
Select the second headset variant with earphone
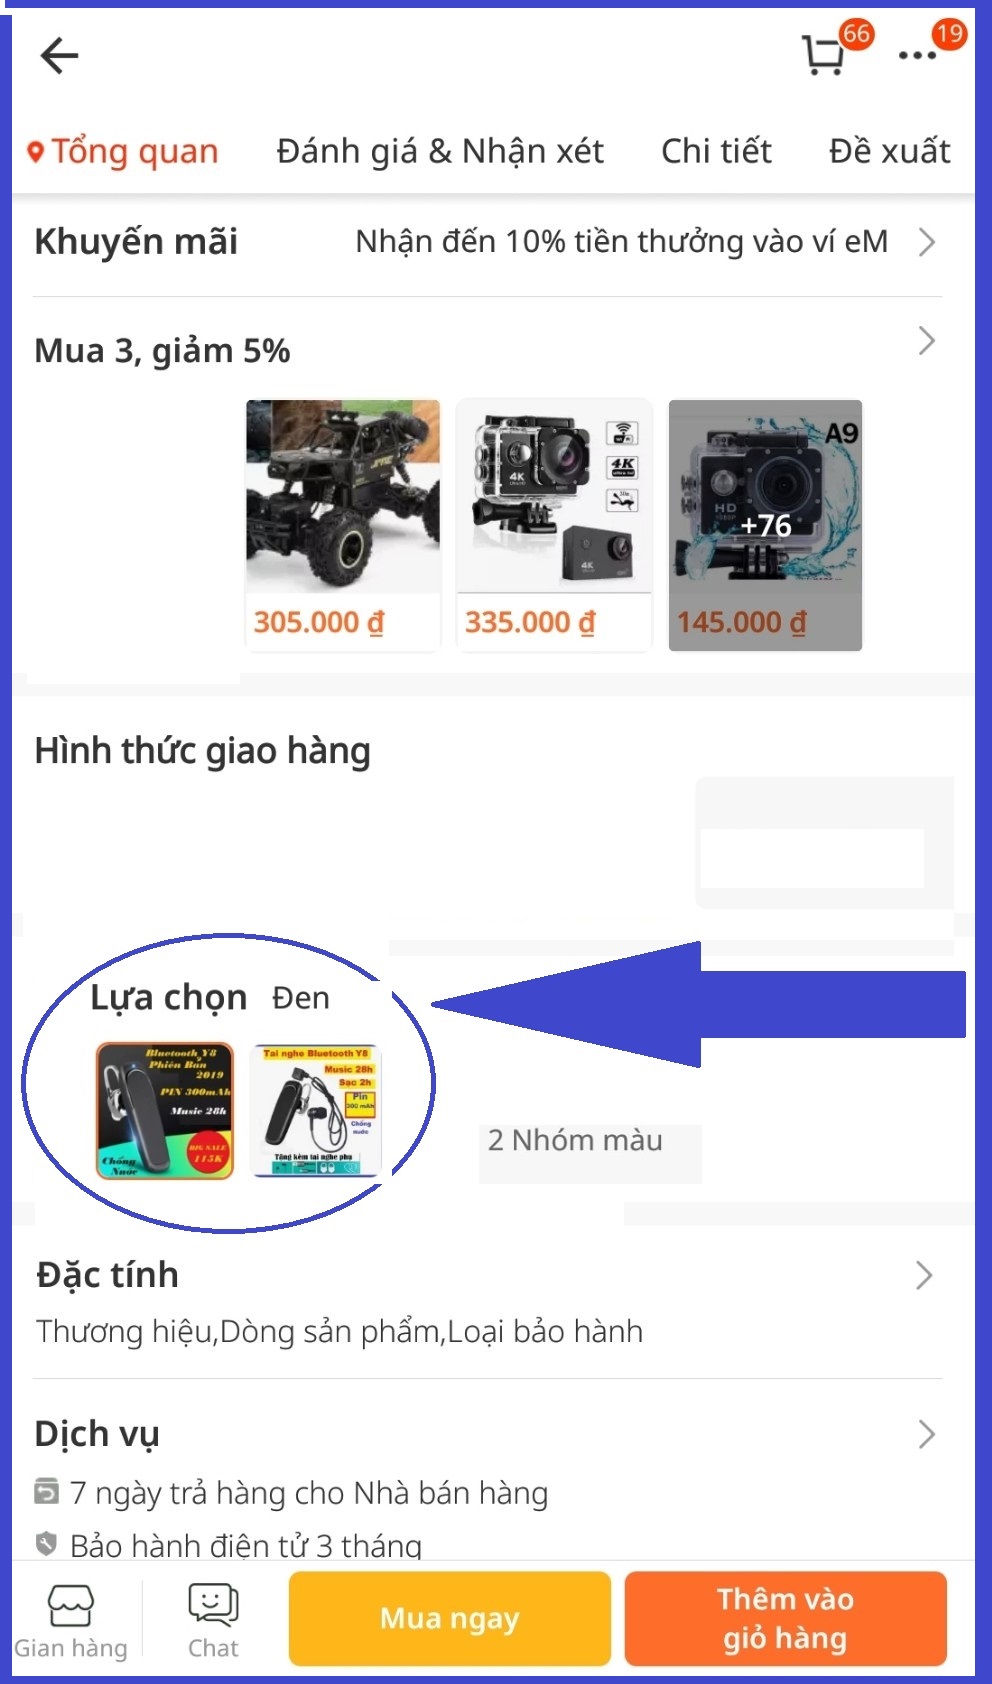317,1111
